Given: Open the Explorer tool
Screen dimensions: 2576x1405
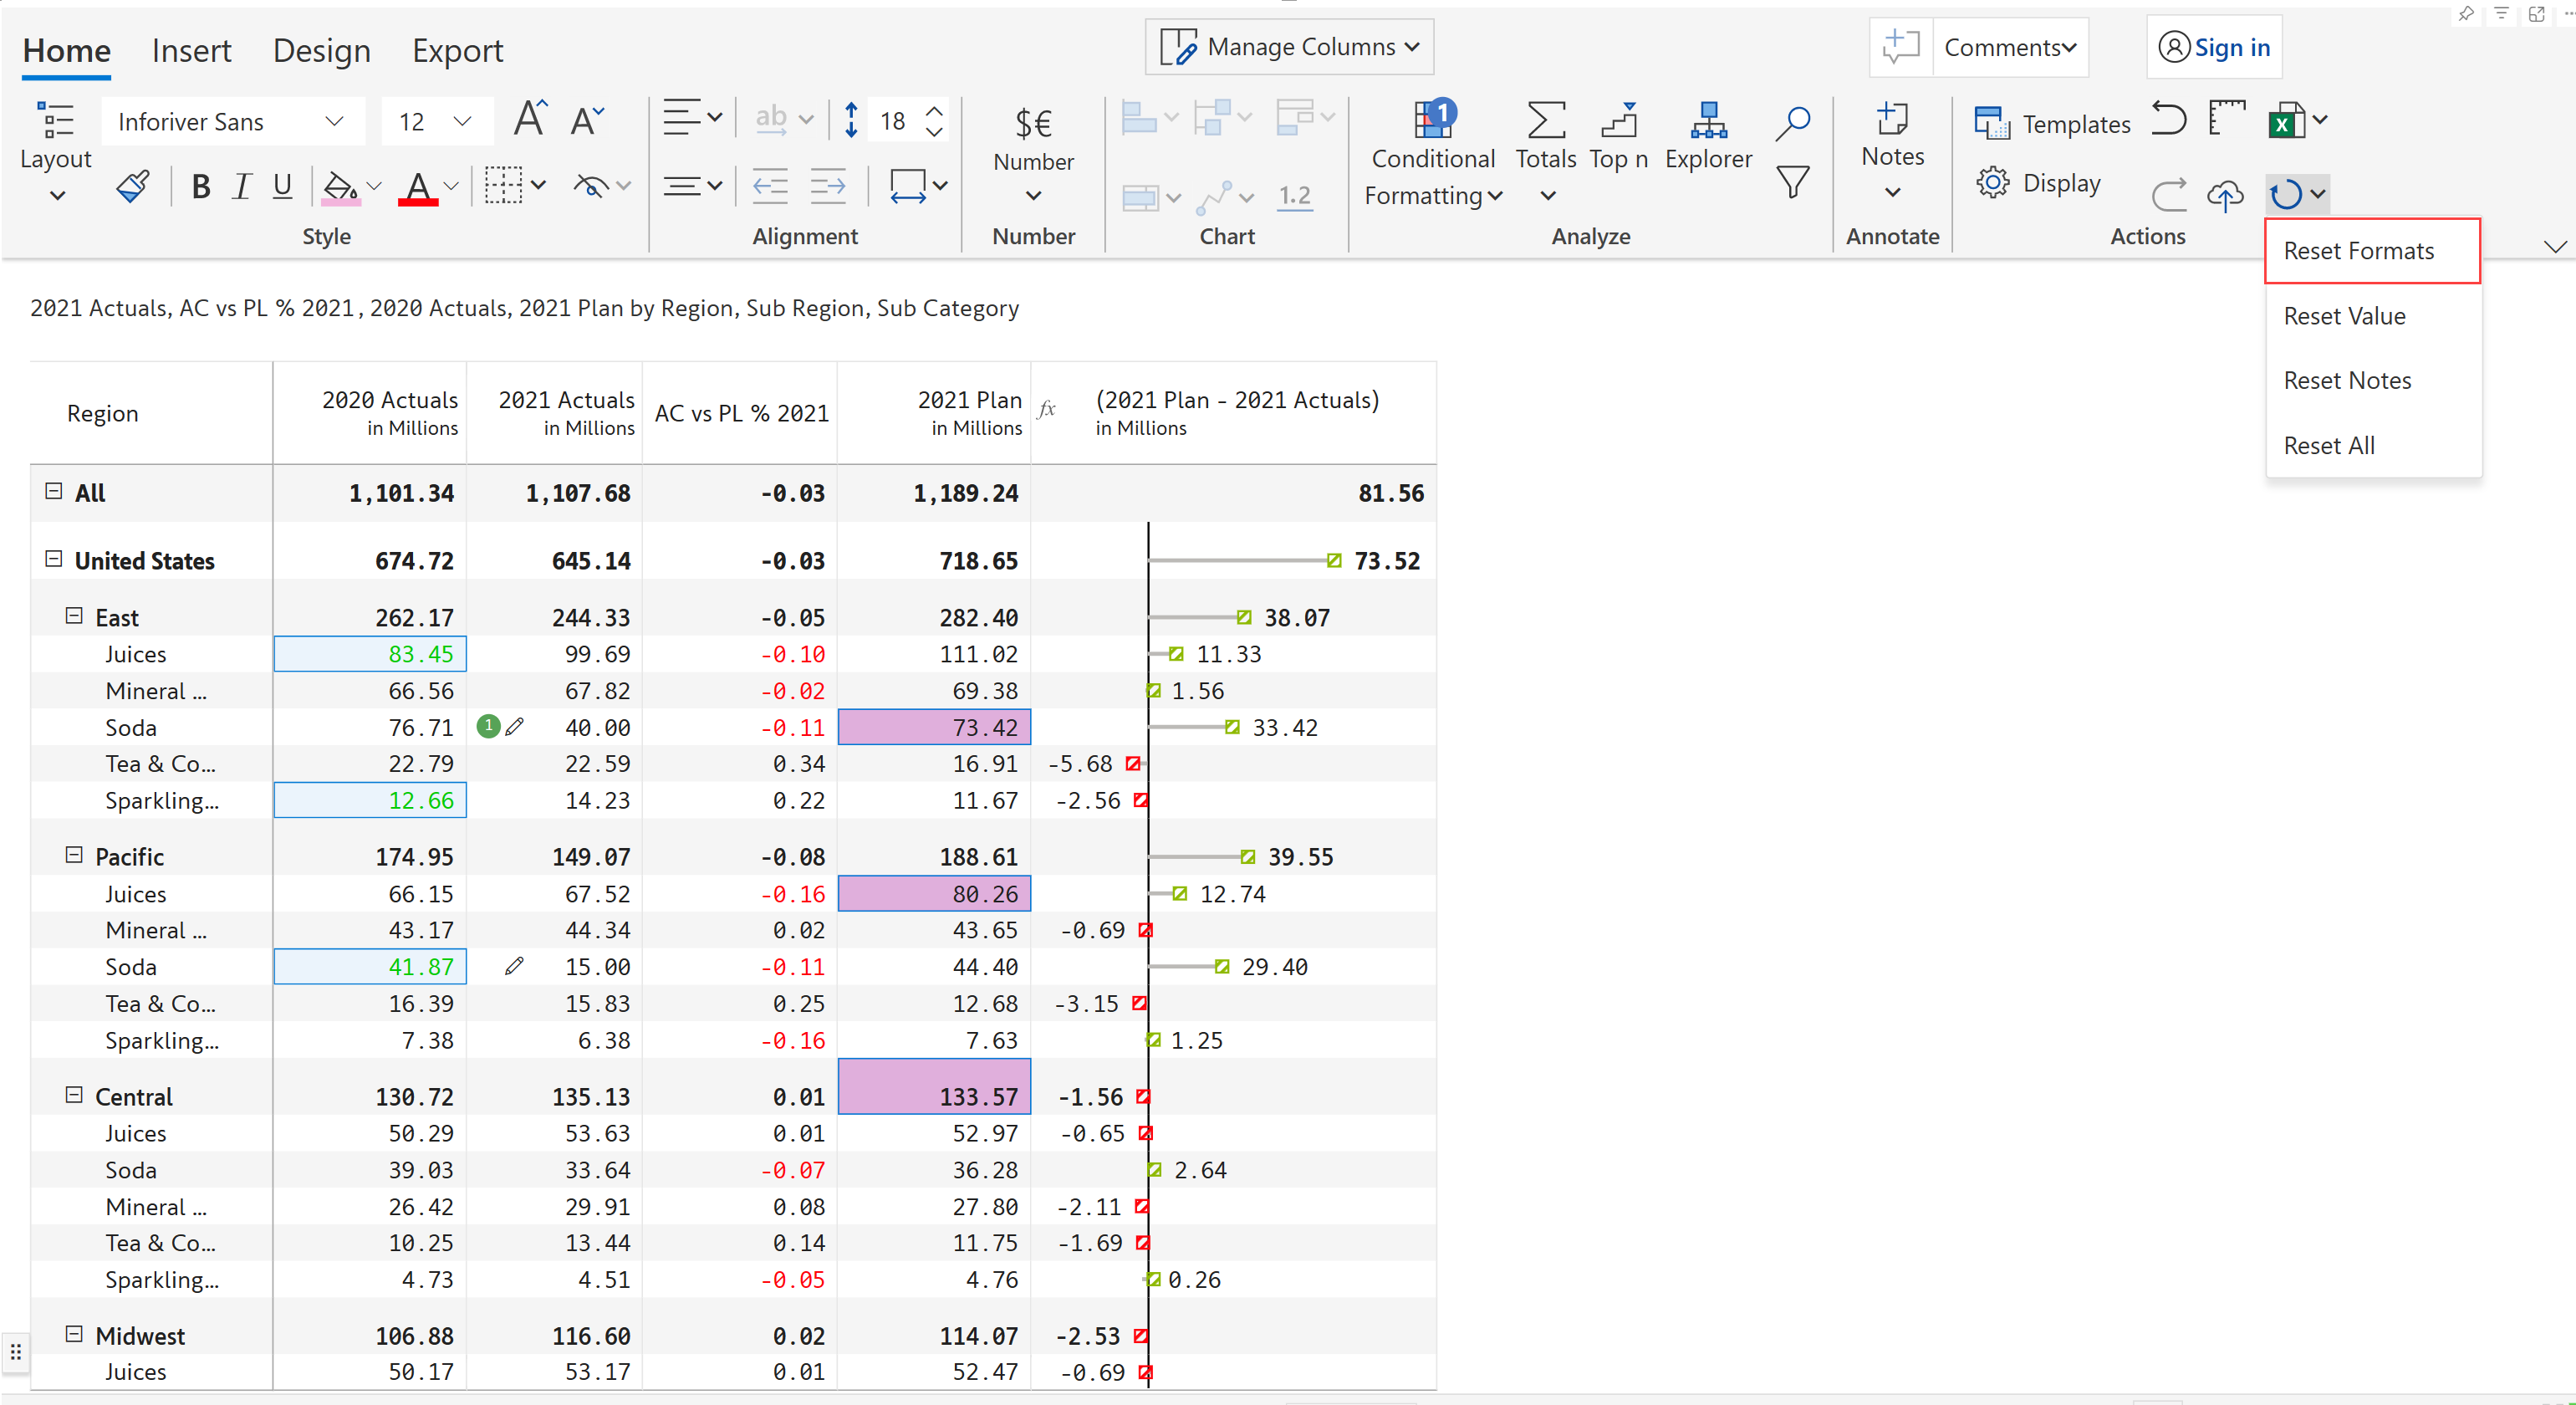Looking at the screenshot, I should click(1708, 137).
